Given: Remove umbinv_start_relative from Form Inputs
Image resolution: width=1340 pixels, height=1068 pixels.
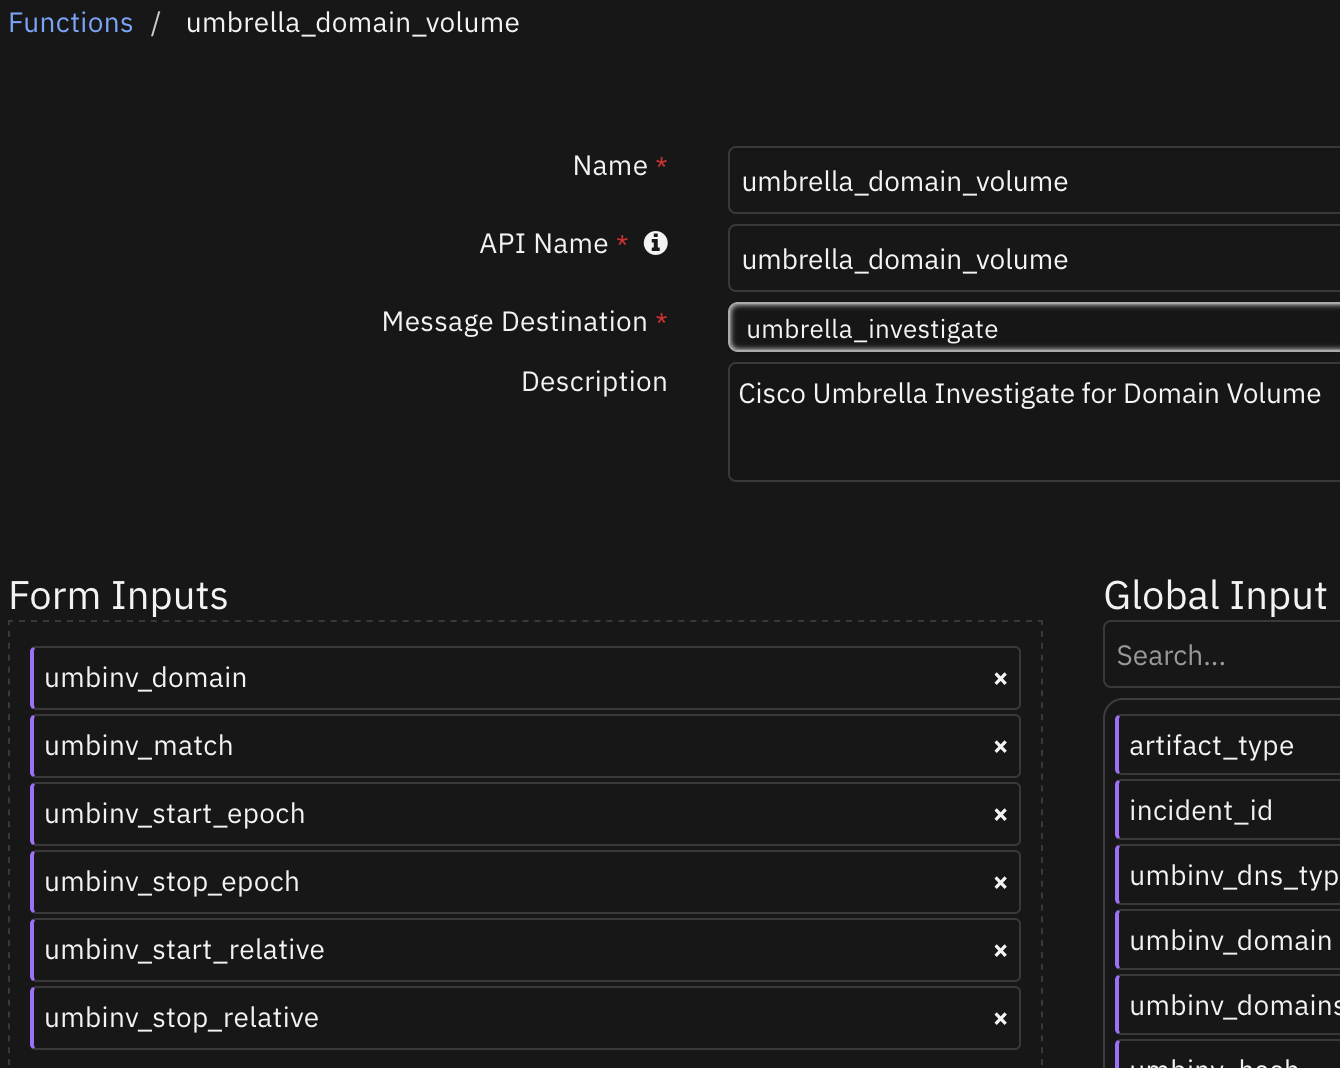Looking at the screenshot, I should [x=1000, y=951].
